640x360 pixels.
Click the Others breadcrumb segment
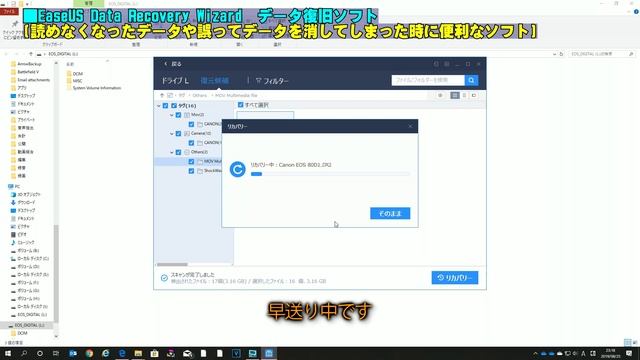(200, 95)
